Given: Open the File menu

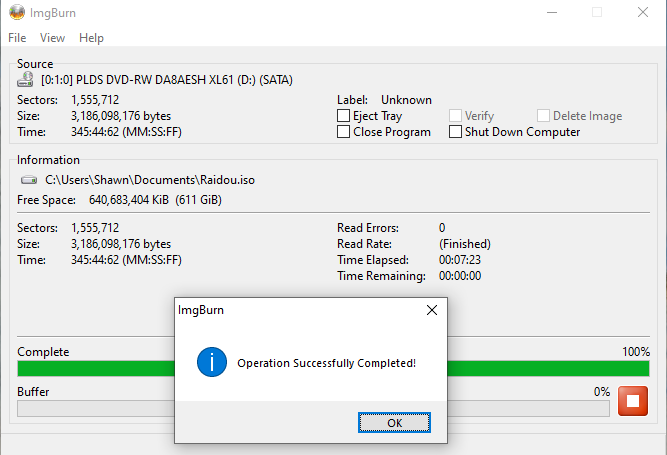Looking at the screenshot, I should (x=17, y=38).
